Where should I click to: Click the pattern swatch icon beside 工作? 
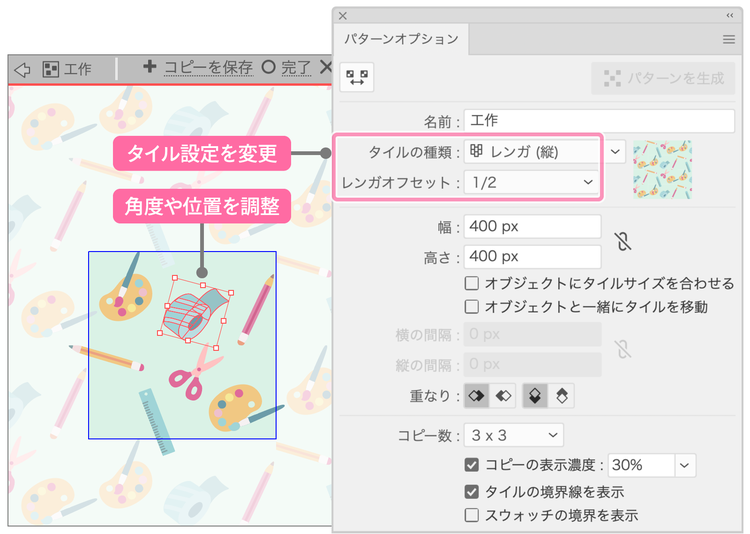51,69
